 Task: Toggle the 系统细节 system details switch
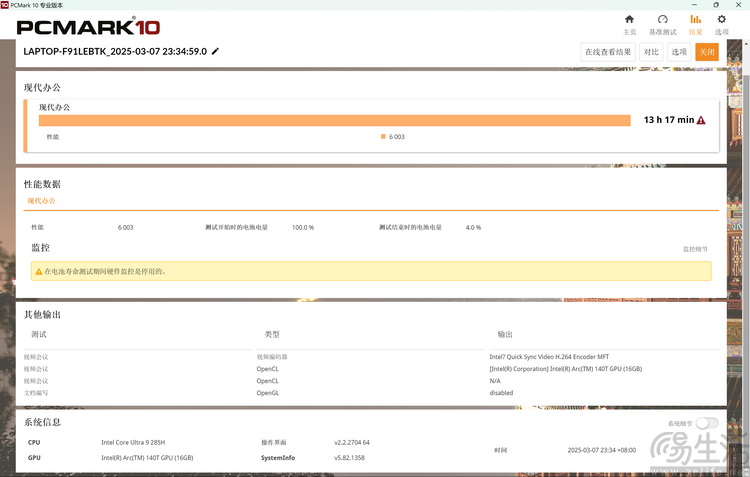[x=707, y=423]
